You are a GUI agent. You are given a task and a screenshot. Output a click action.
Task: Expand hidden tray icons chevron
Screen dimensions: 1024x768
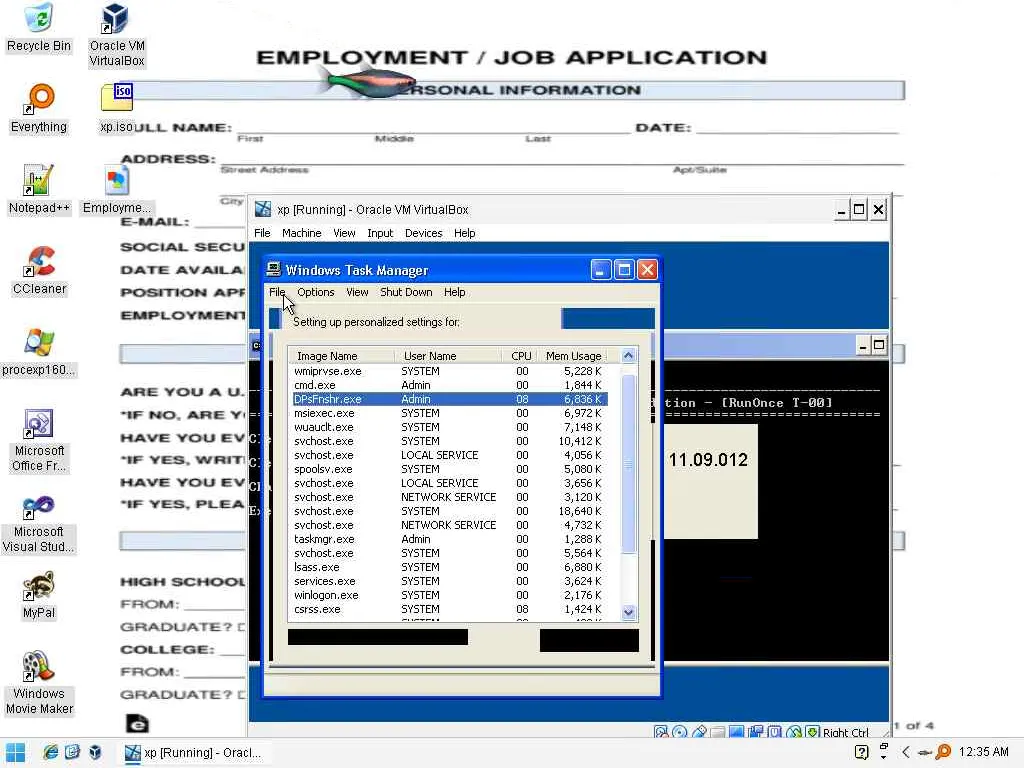pos(905,752)
